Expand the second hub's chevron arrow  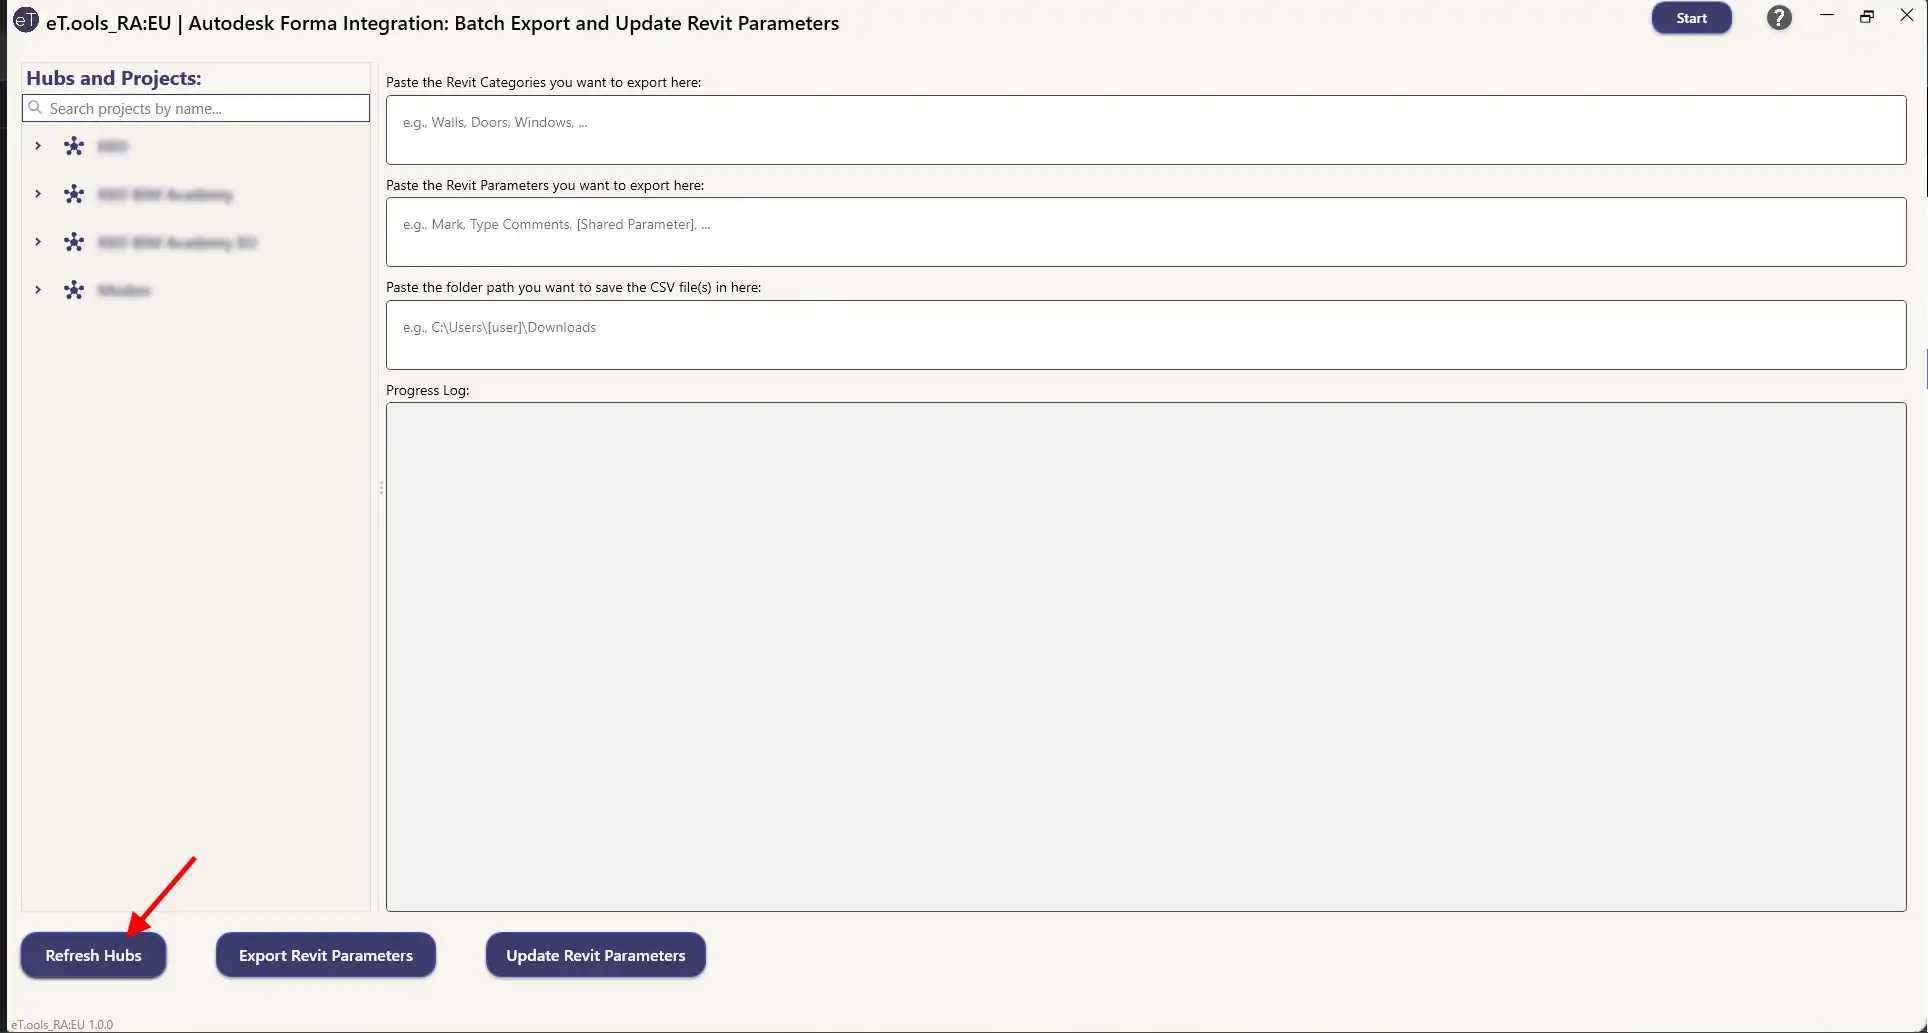pos(38,194)
